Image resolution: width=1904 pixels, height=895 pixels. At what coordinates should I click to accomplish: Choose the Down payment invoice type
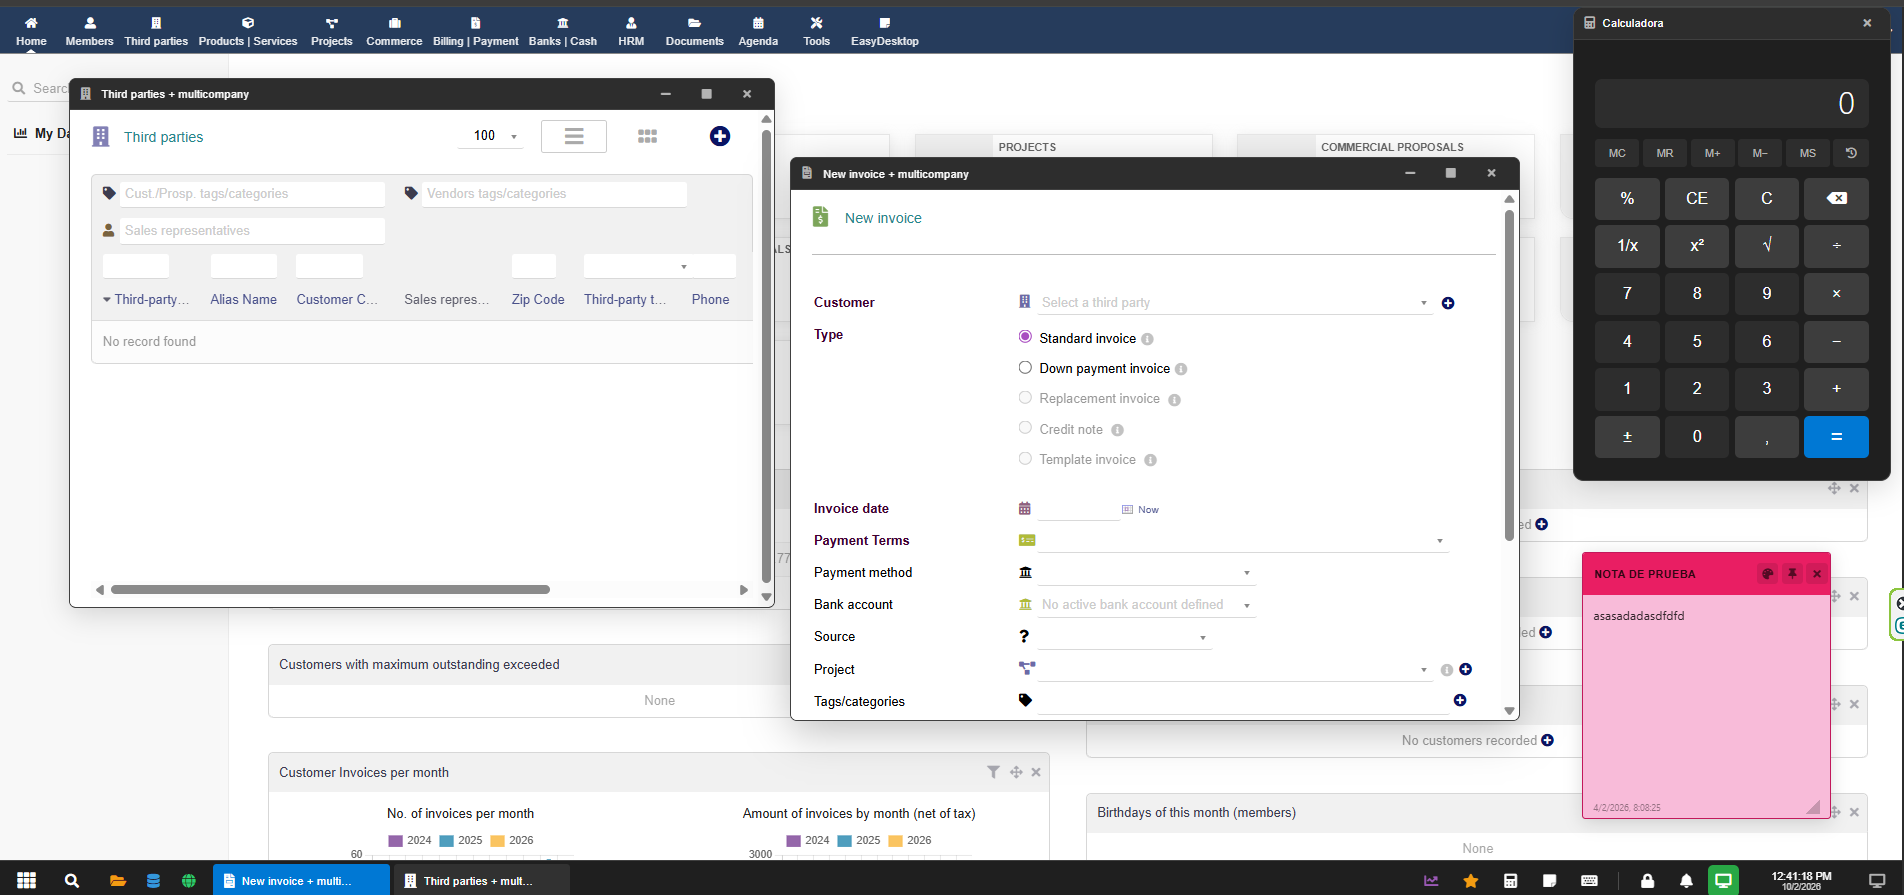(x=1025, y=368)
